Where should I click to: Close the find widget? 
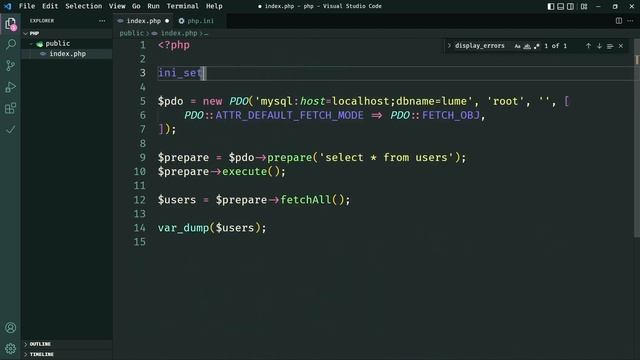[621, 46]
